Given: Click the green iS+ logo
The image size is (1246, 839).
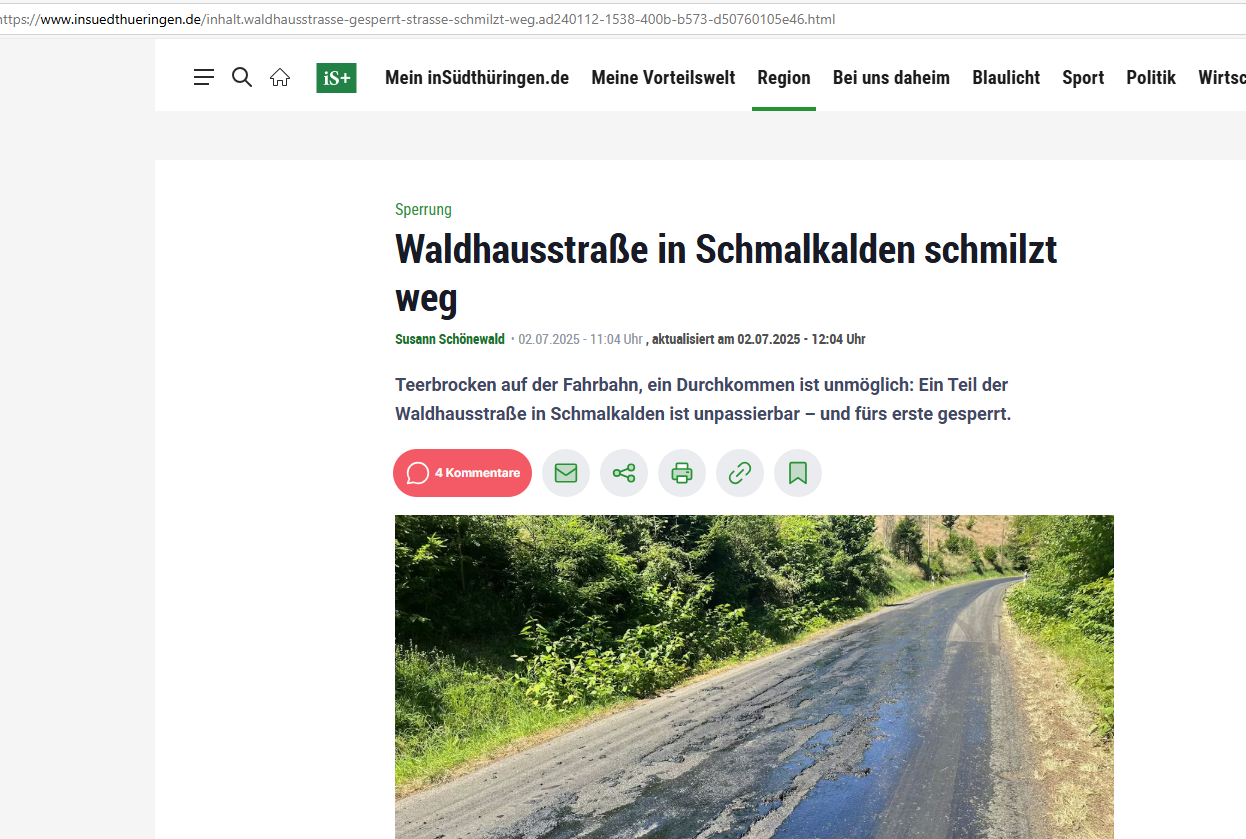Looking at the screenshot, I should point(336,78).
